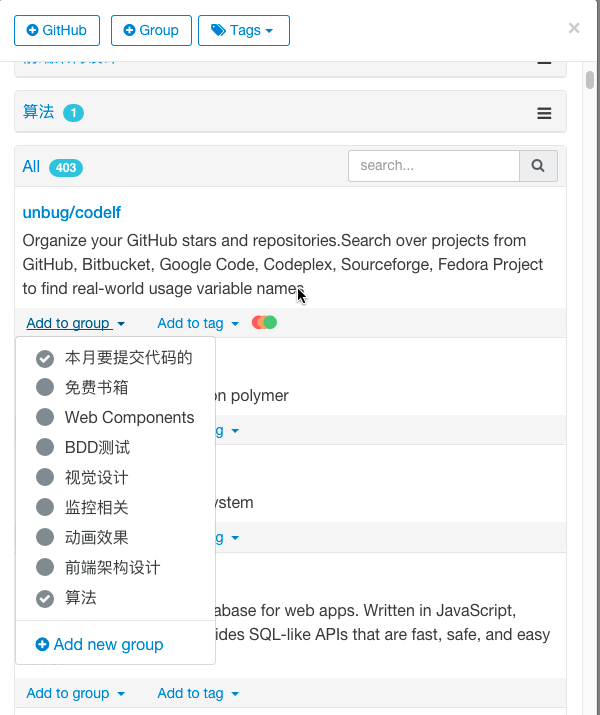The height and width of the screenshot is (715, 600).
Task: Focus the search input field
Action: (433, 166)
